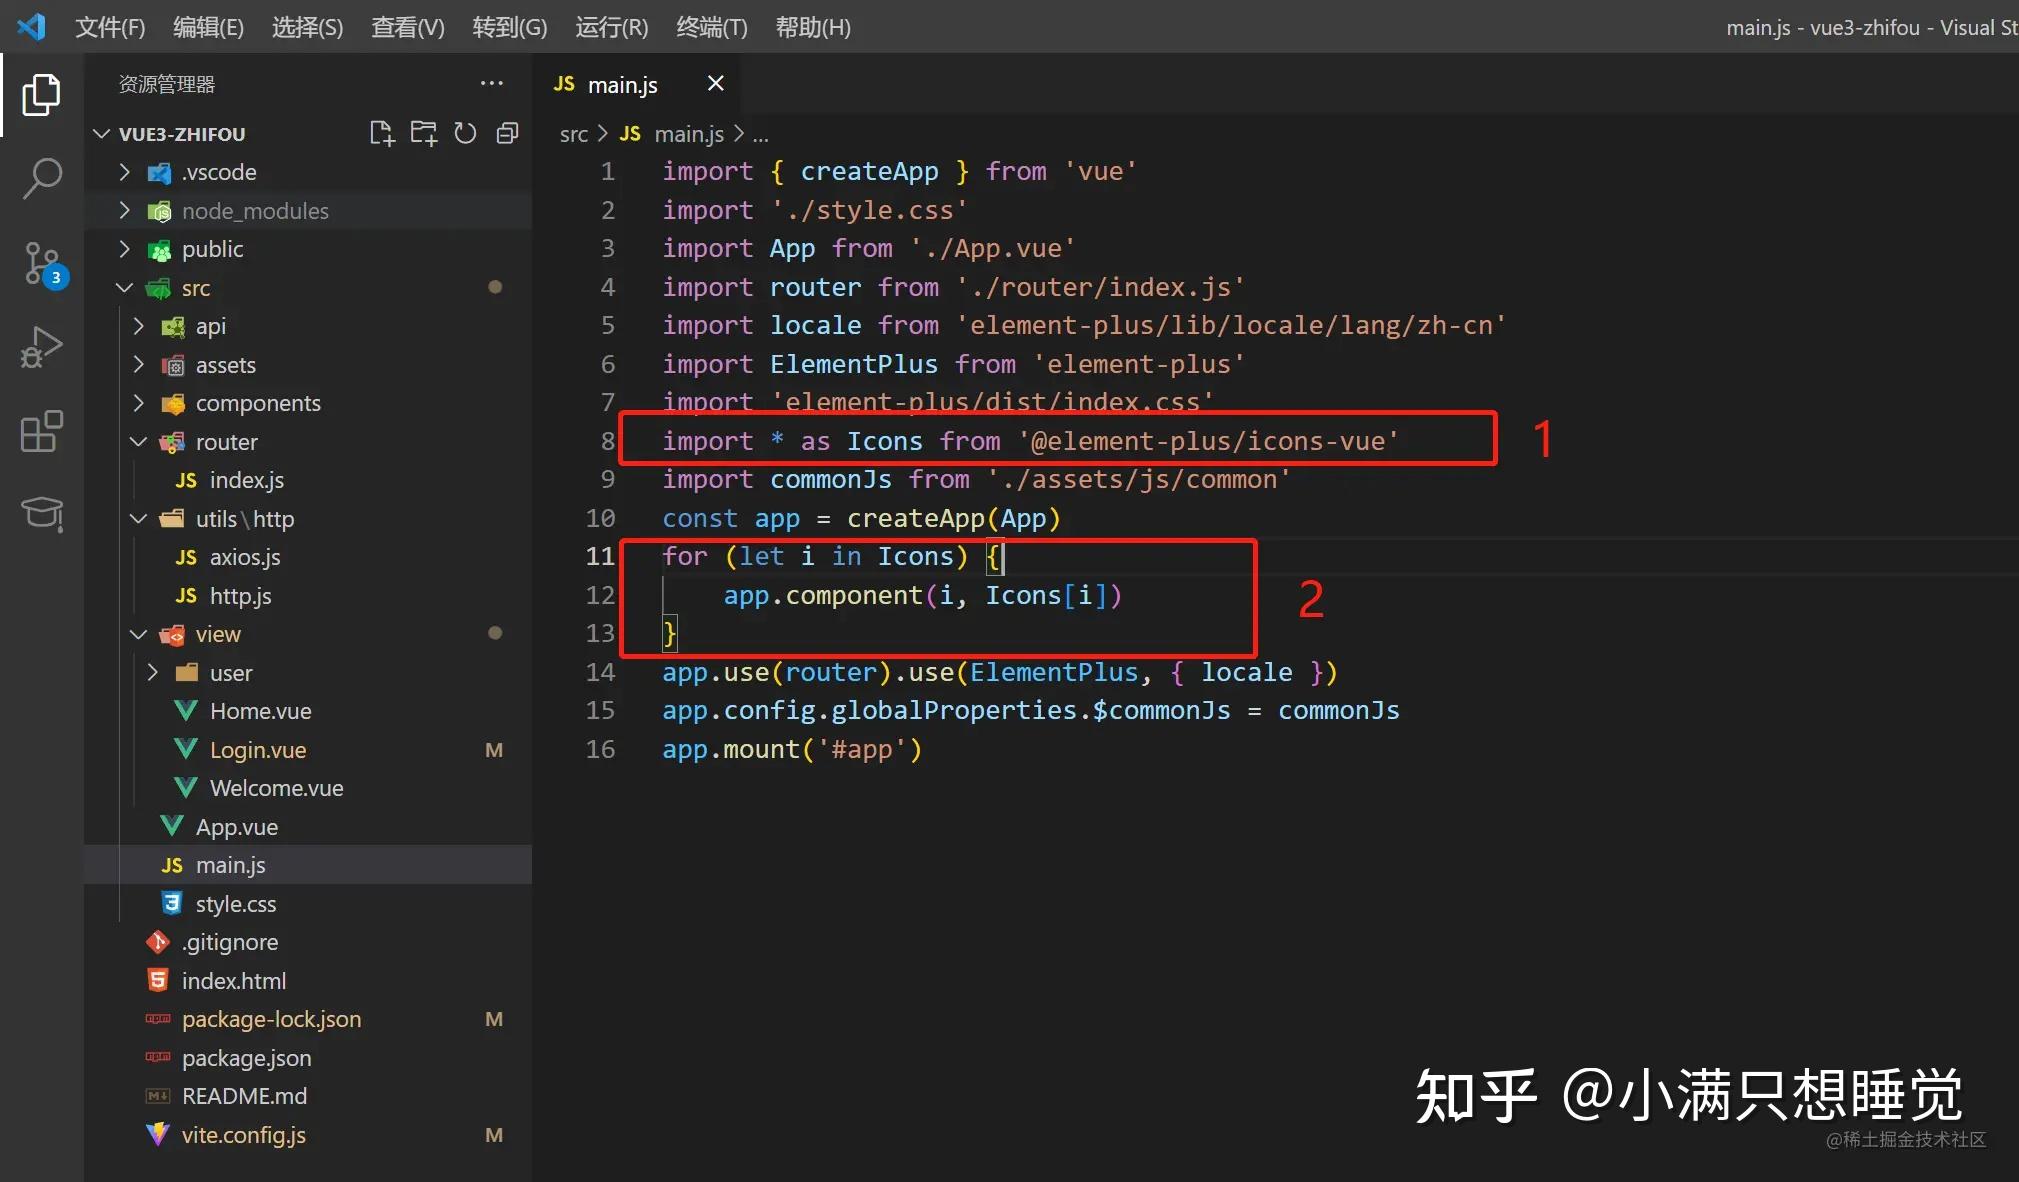Image resolution: width=2019 pixels, height=1182 pixels.
Task: Click the index.html HTML5 icon
Action: coord(158,980)
